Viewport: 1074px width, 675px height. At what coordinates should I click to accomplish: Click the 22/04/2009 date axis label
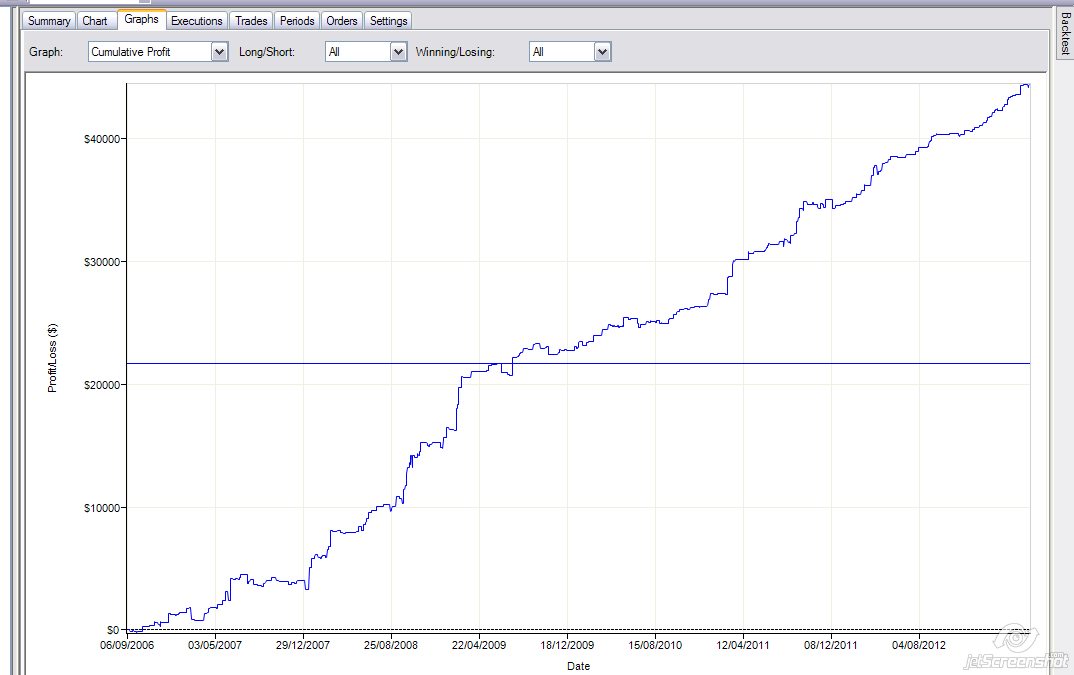(479, 647)
